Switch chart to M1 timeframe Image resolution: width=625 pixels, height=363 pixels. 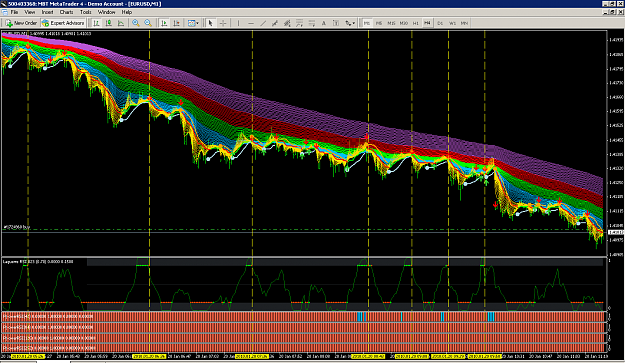point(367,23)
